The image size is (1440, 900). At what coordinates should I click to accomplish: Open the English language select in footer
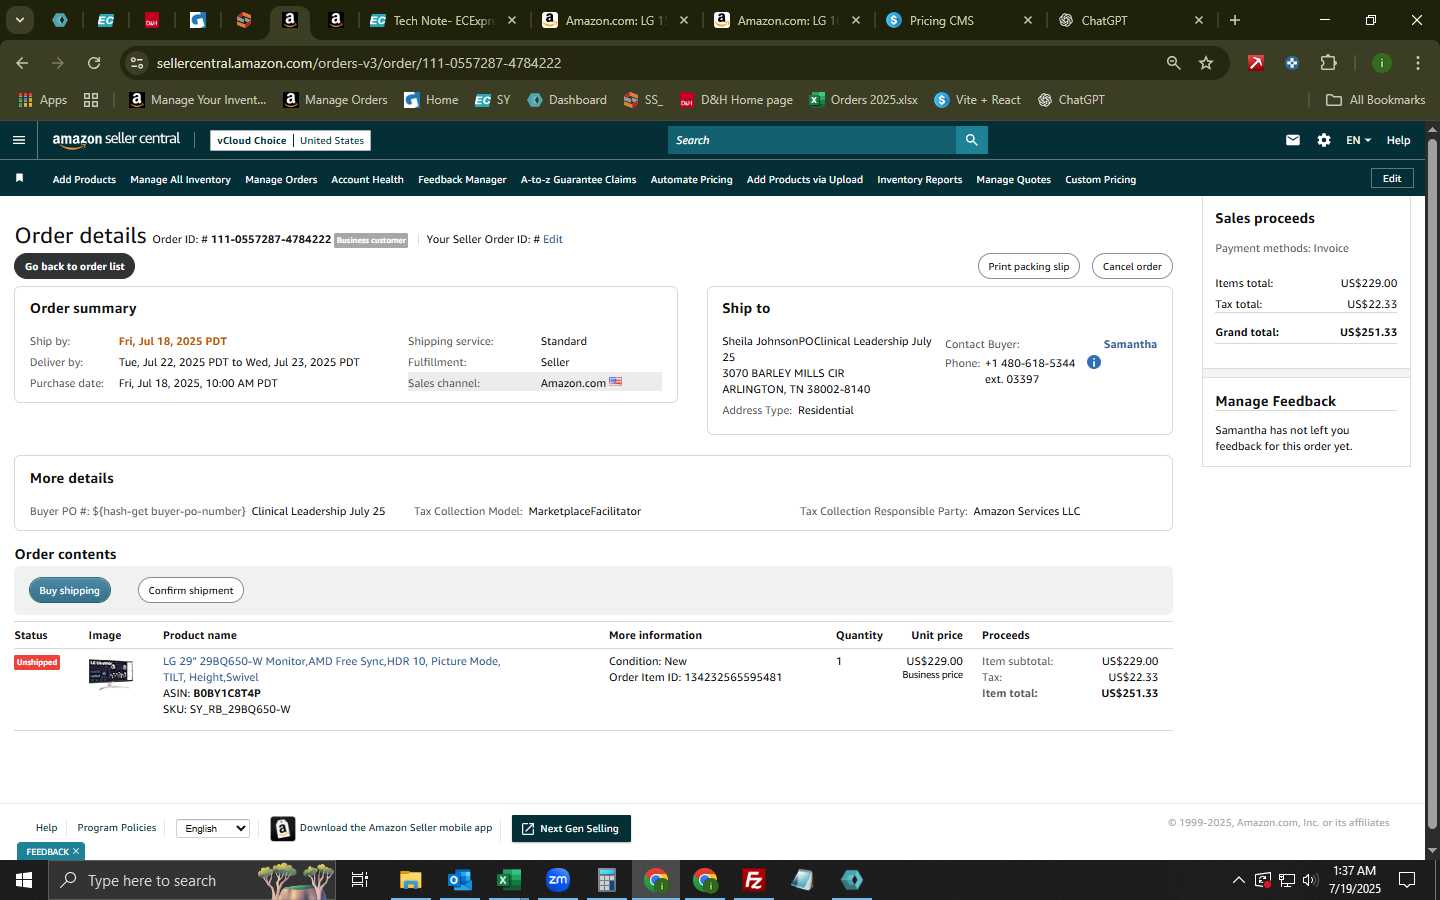pyautogui.click(x=213, y=828)
